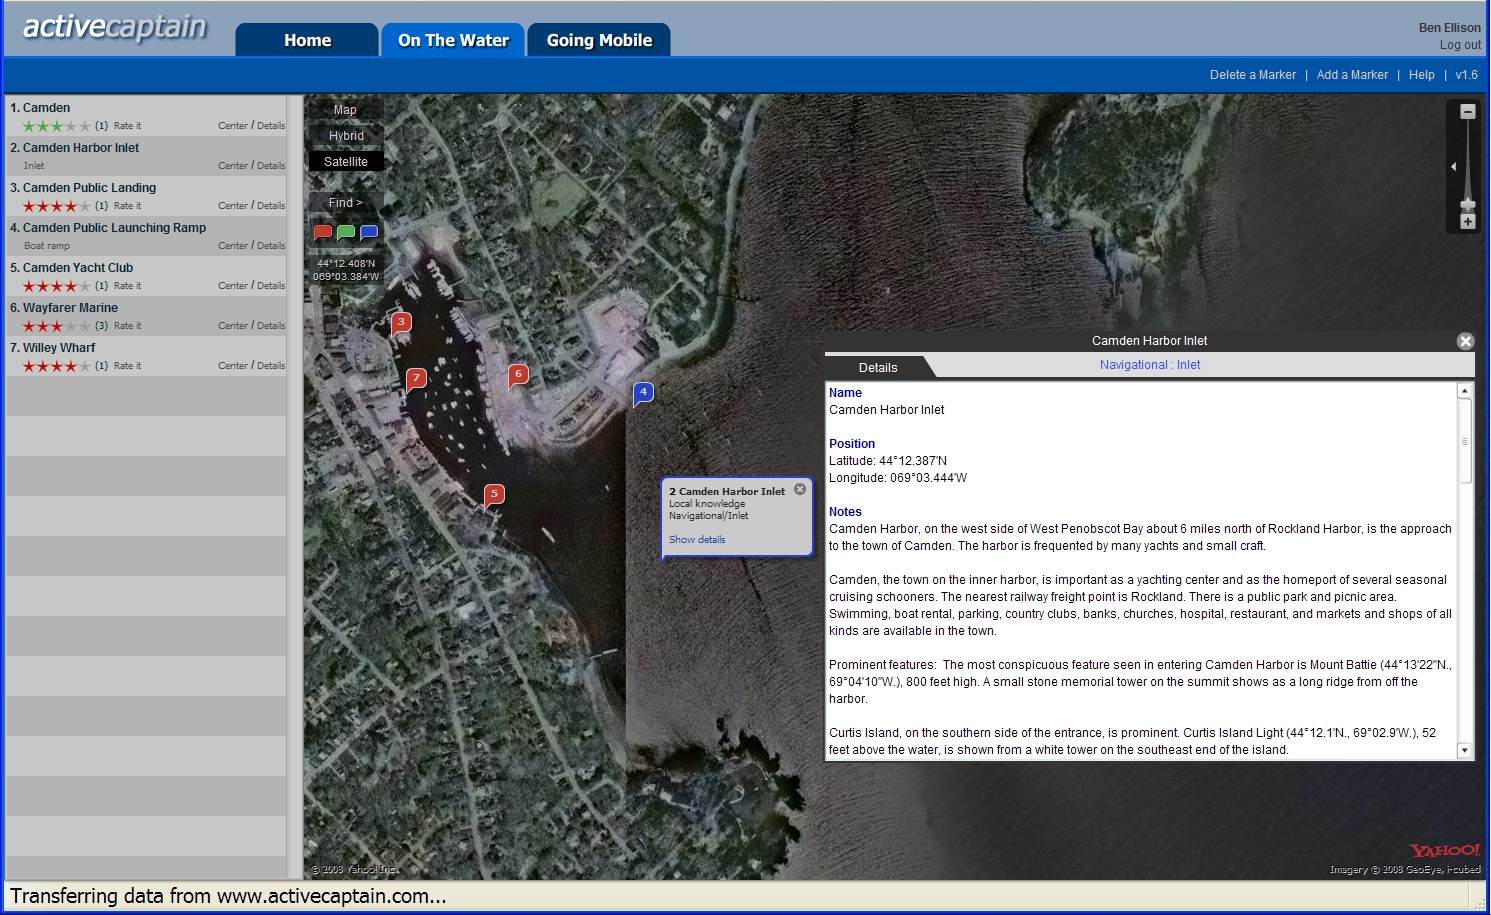1491x915 pixels.
Task: Click the Navigational : Inlet link
Action: (1150, 365)
